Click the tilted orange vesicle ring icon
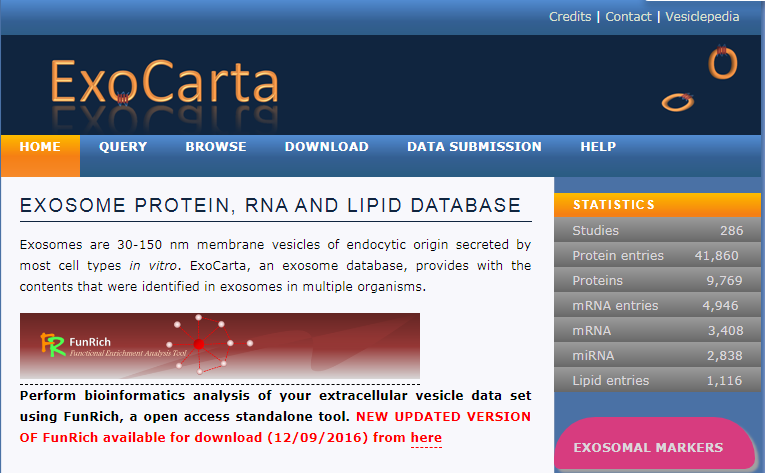The height and width of the screenshot is (473, 766). point(678,102)
